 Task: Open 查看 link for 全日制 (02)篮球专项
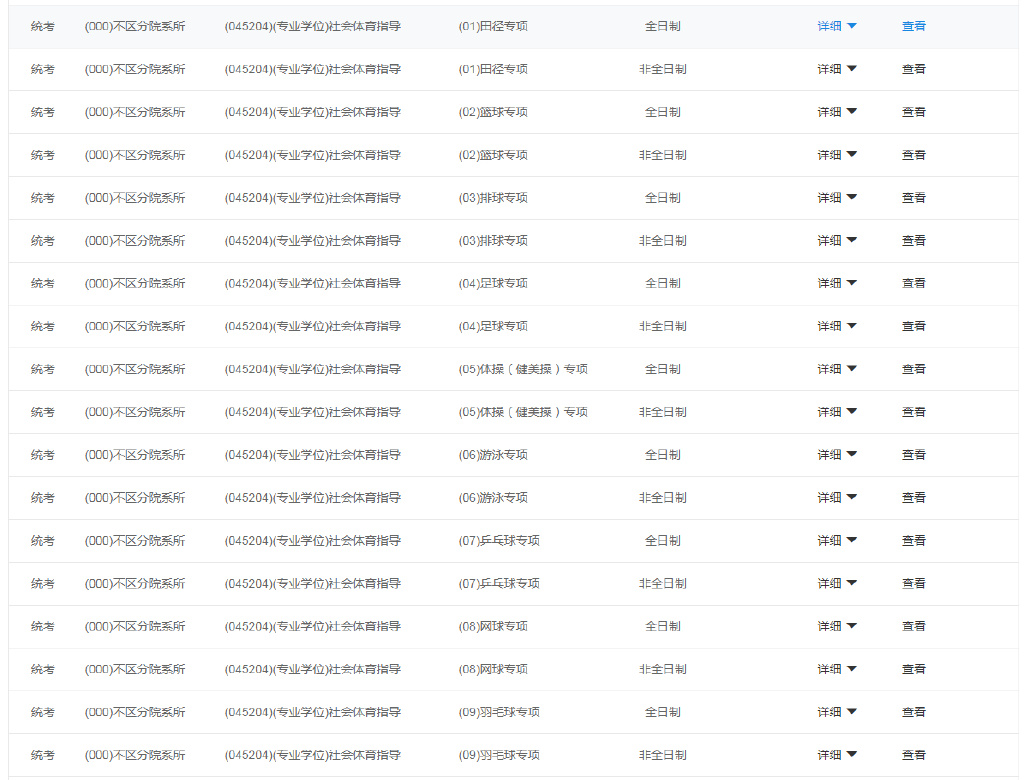point(914,112)
